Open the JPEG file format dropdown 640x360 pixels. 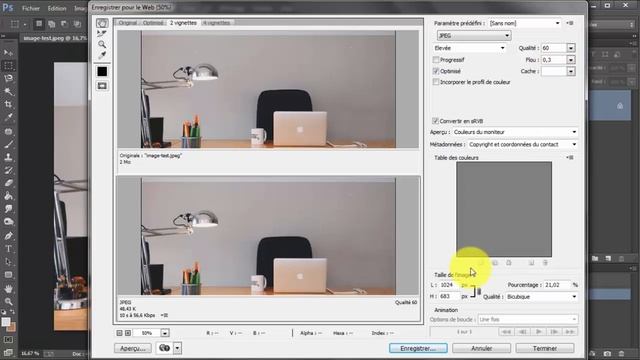(474, 36)
